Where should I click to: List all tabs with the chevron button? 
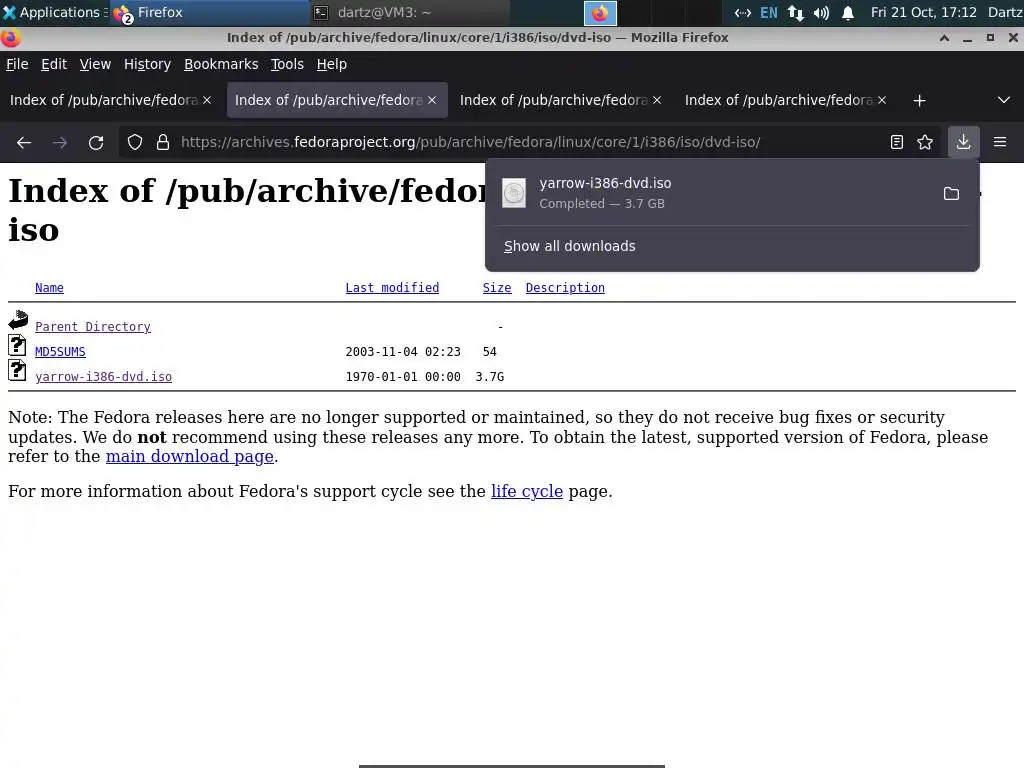[x=1004, y=100]
